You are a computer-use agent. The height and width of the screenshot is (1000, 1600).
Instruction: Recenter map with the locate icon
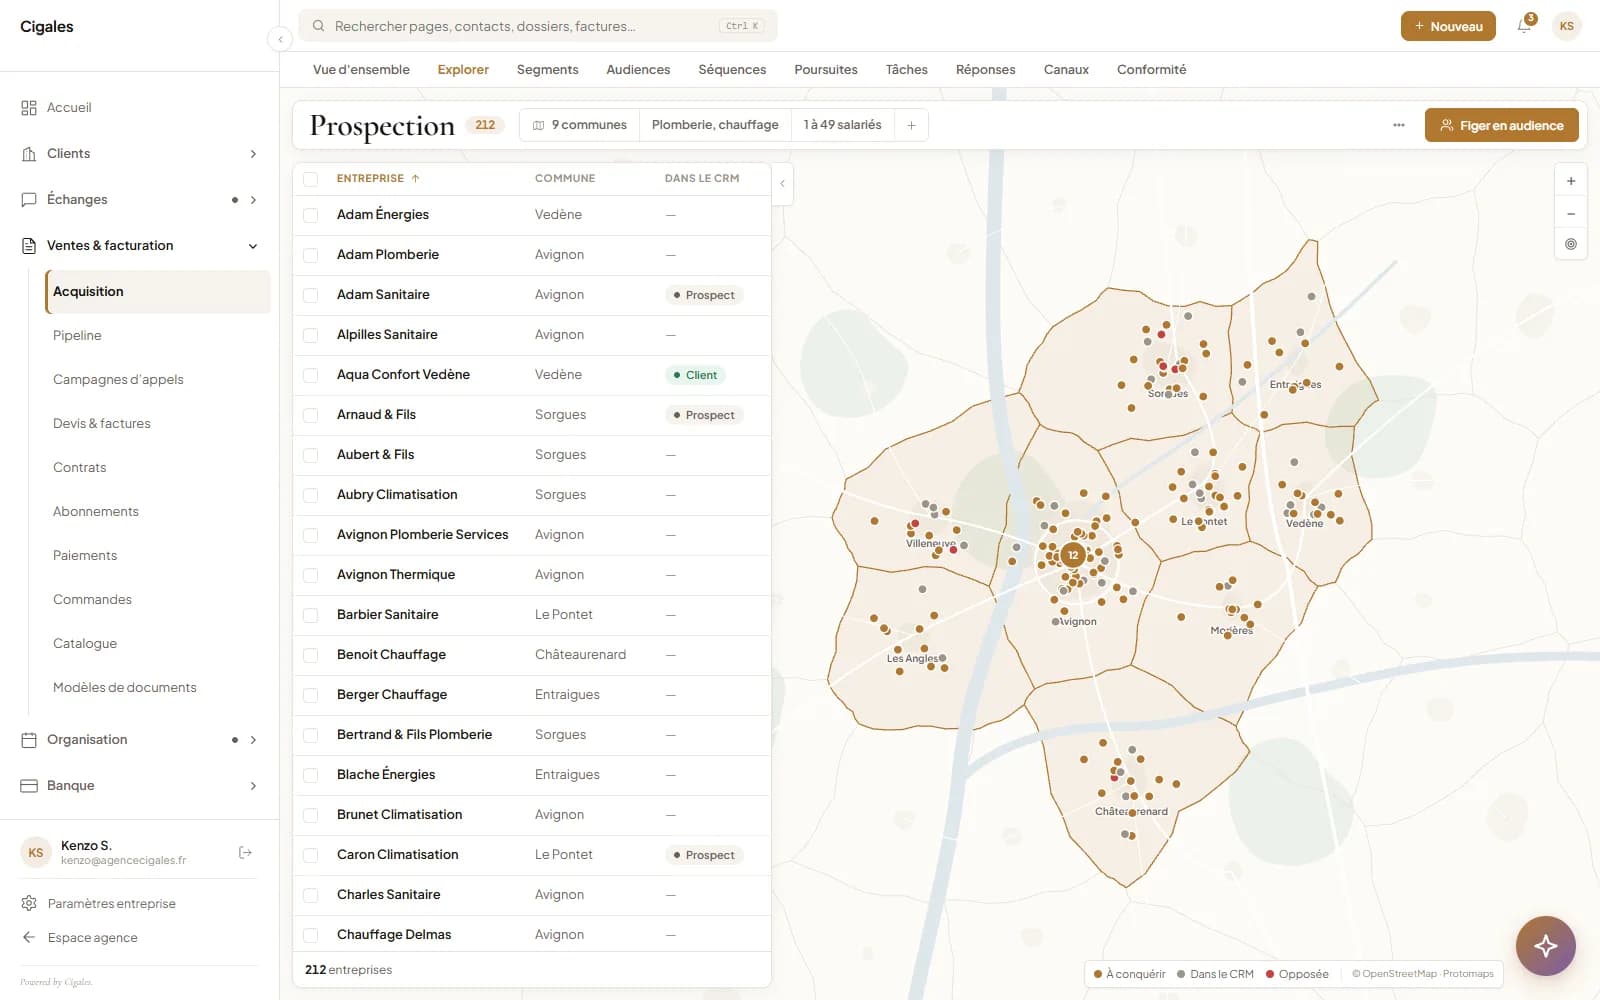click(1571, 244)
